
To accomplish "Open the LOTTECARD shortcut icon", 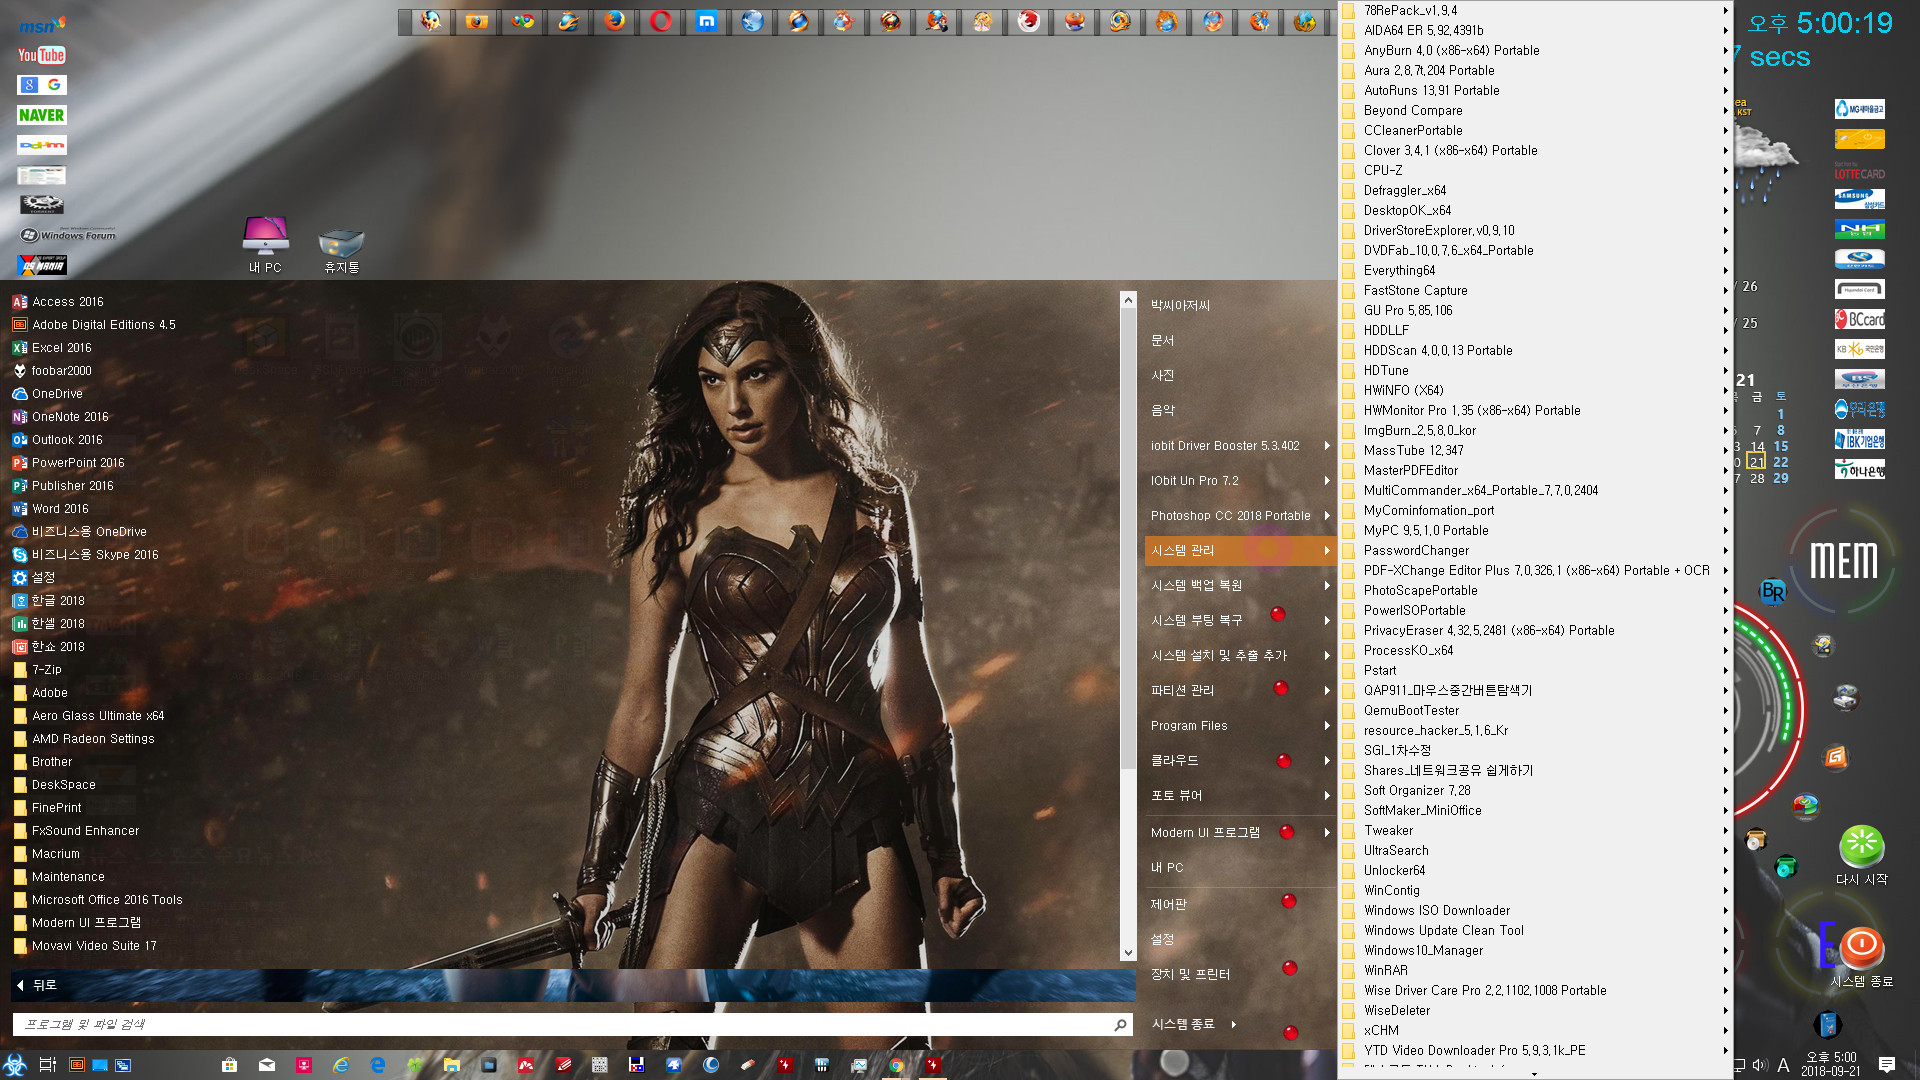I will (1859, 169).
